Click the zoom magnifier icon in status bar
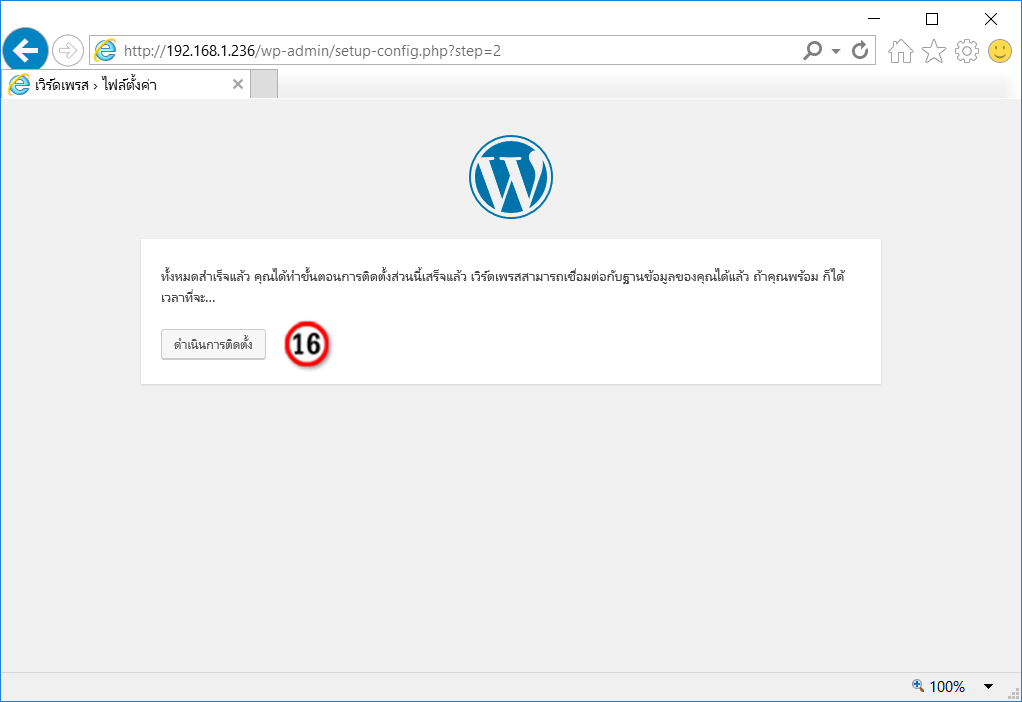Viewport: 1022px width, 702px height. (918, 685)
